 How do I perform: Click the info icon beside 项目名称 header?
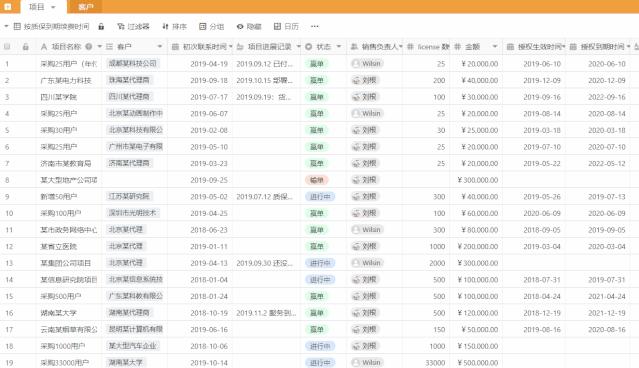pos(88,47)
